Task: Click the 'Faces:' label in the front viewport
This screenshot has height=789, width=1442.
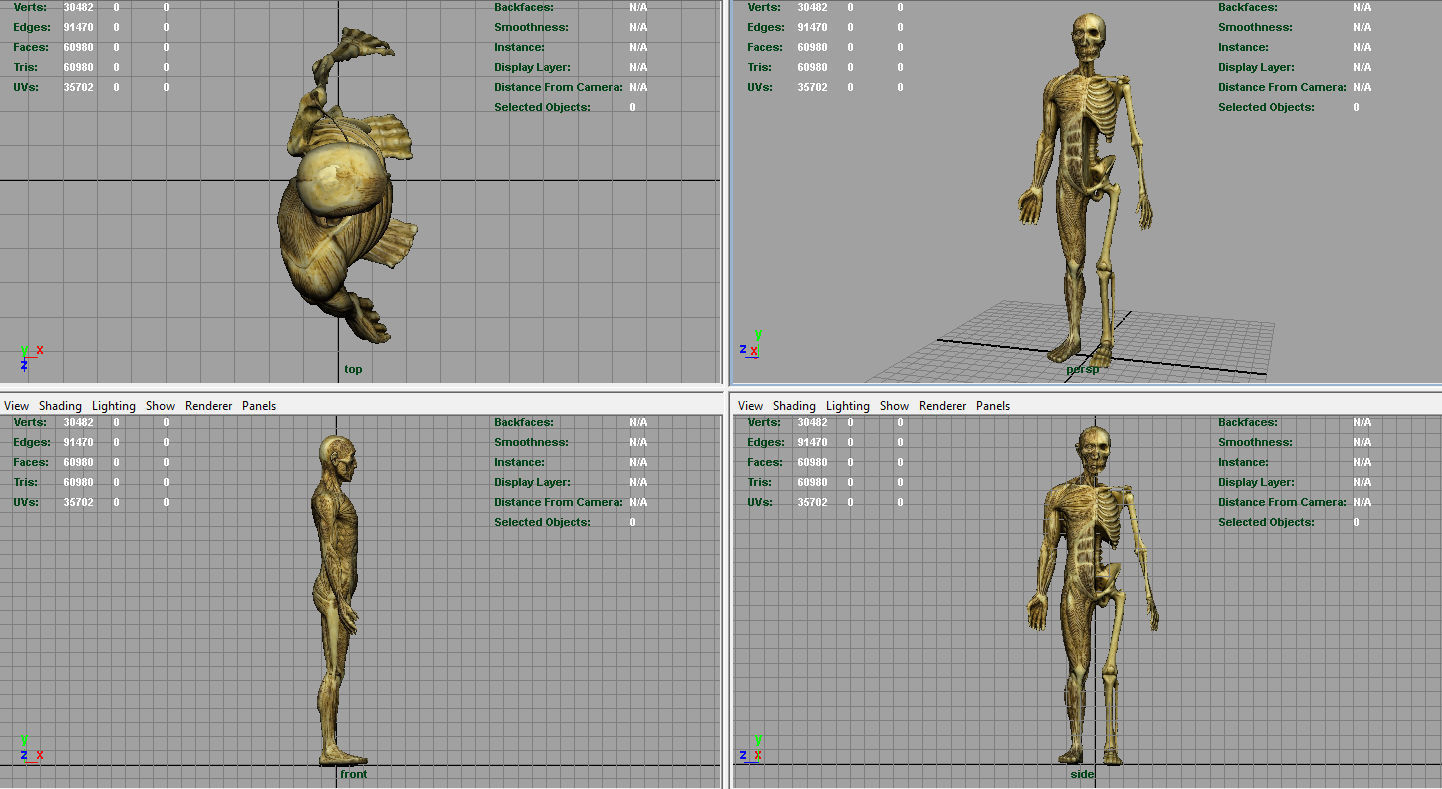Action: (x=31, y=462)
